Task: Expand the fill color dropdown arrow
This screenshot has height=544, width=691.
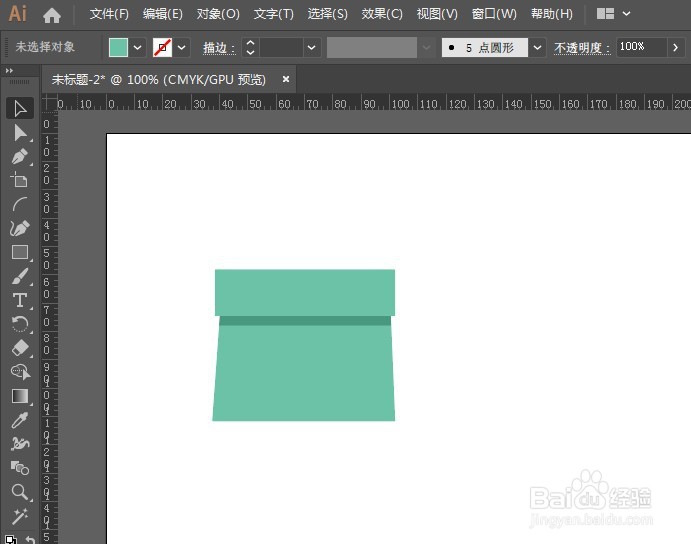Action: (137, 47)
